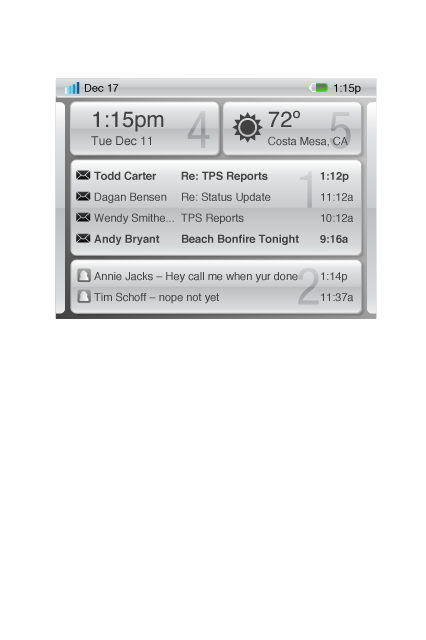The width and height of the screenshot is (426, 640).
Task: Open Annie Jacks's text message
Action: click(216, 276)
